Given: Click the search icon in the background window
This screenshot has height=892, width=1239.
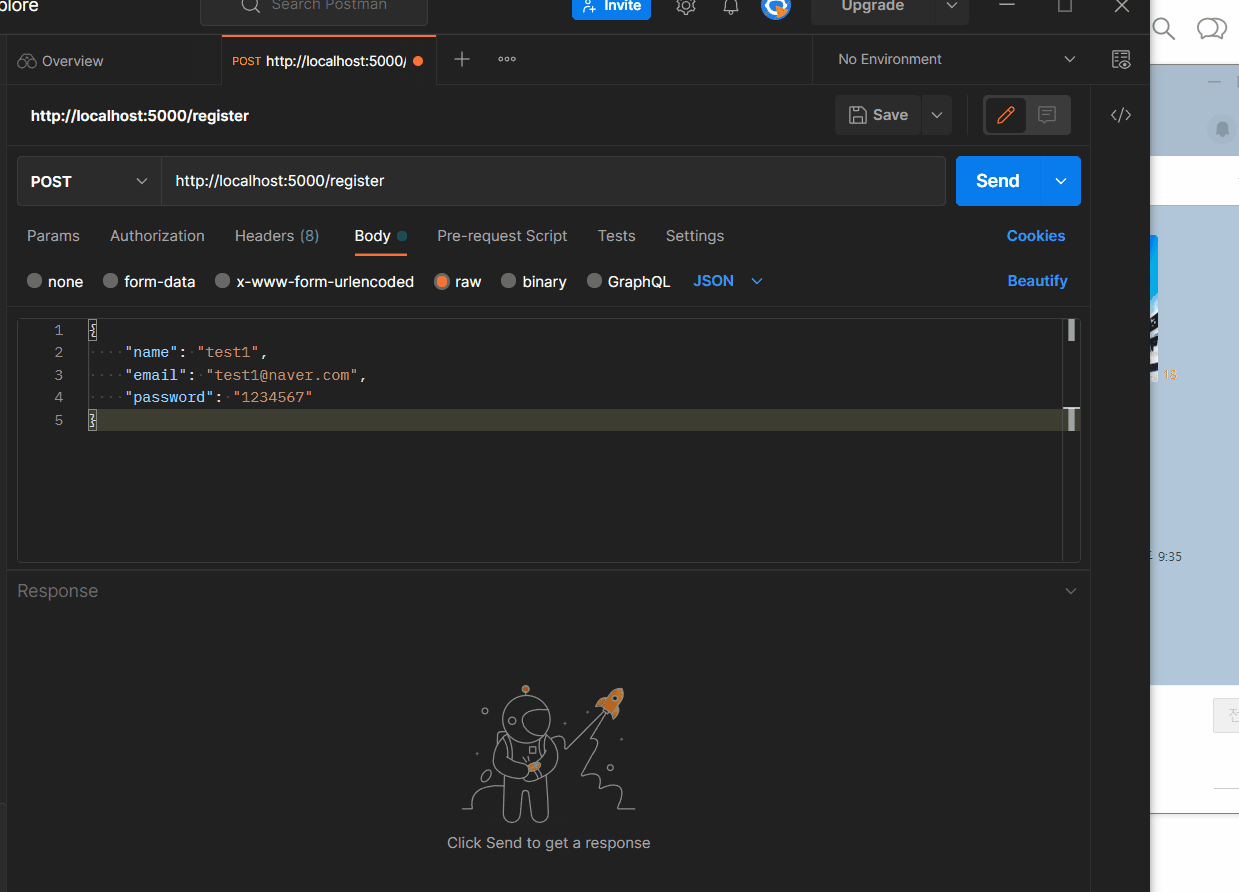Looking at the screenshot, I should click(x=1164, y=28).
